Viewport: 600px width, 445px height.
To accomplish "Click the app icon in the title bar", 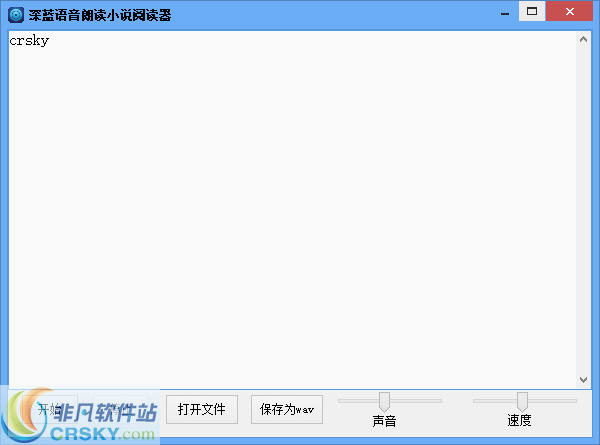I will (16, 14).
